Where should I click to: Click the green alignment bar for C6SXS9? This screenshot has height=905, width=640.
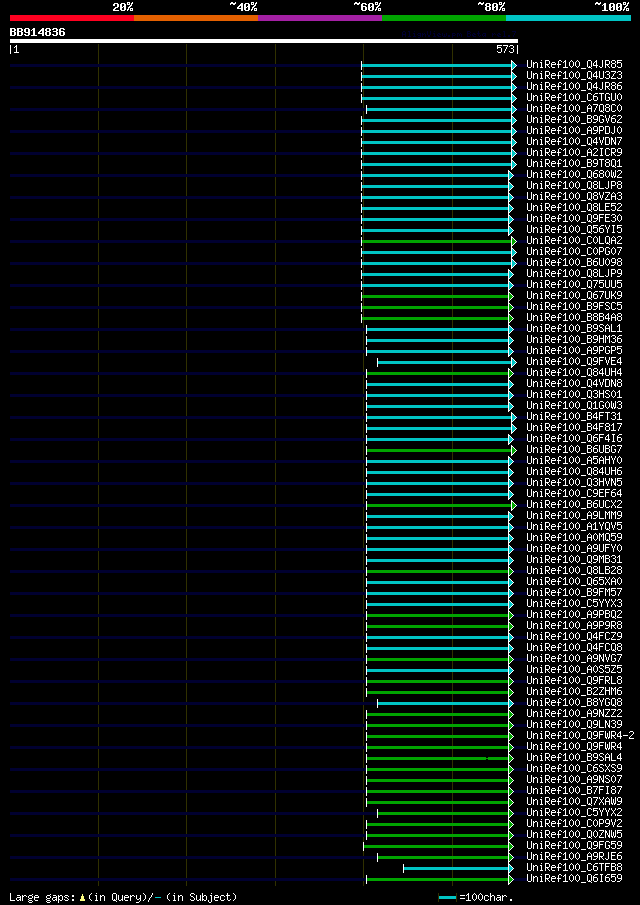tap(439, 769)
